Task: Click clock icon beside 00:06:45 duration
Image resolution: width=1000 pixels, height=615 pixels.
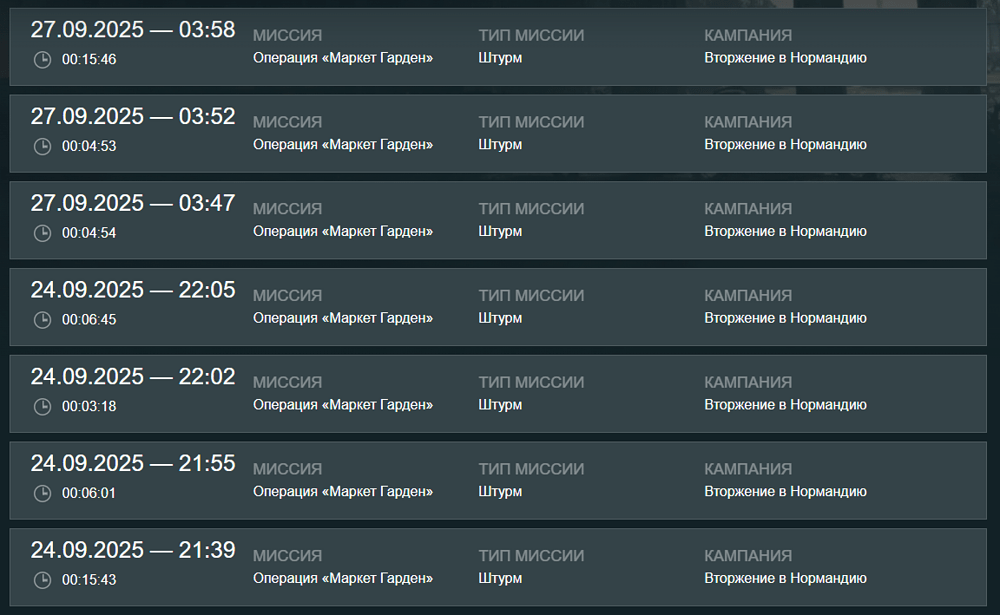Action: point(42,320)
